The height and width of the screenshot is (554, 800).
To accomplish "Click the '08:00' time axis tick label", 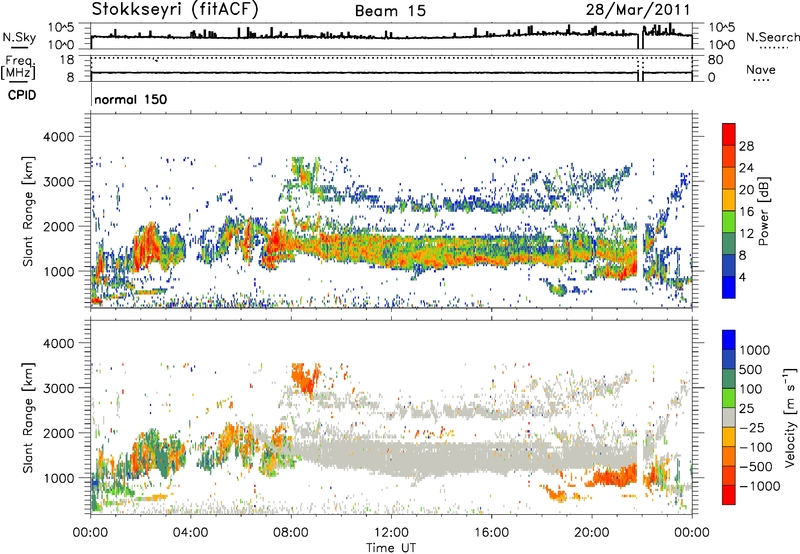I will (x=291, y=533).
